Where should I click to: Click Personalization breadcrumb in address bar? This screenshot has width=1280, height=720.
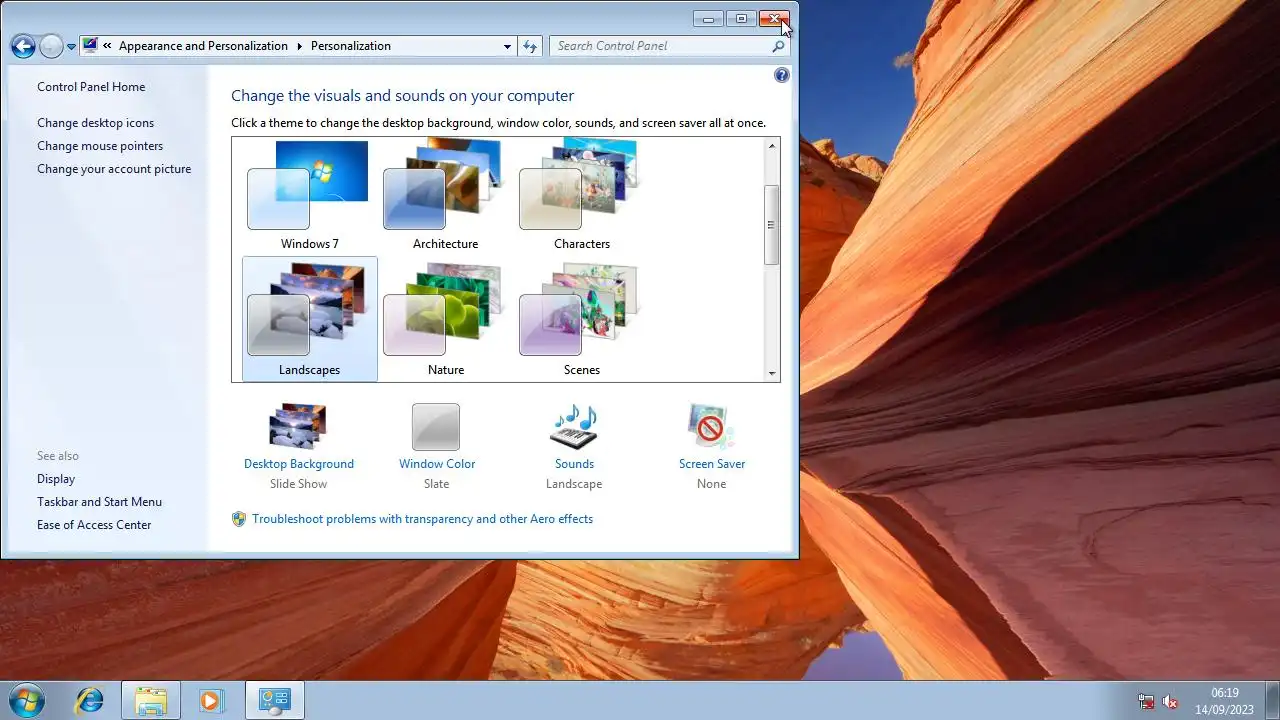(x=351, y=46)
